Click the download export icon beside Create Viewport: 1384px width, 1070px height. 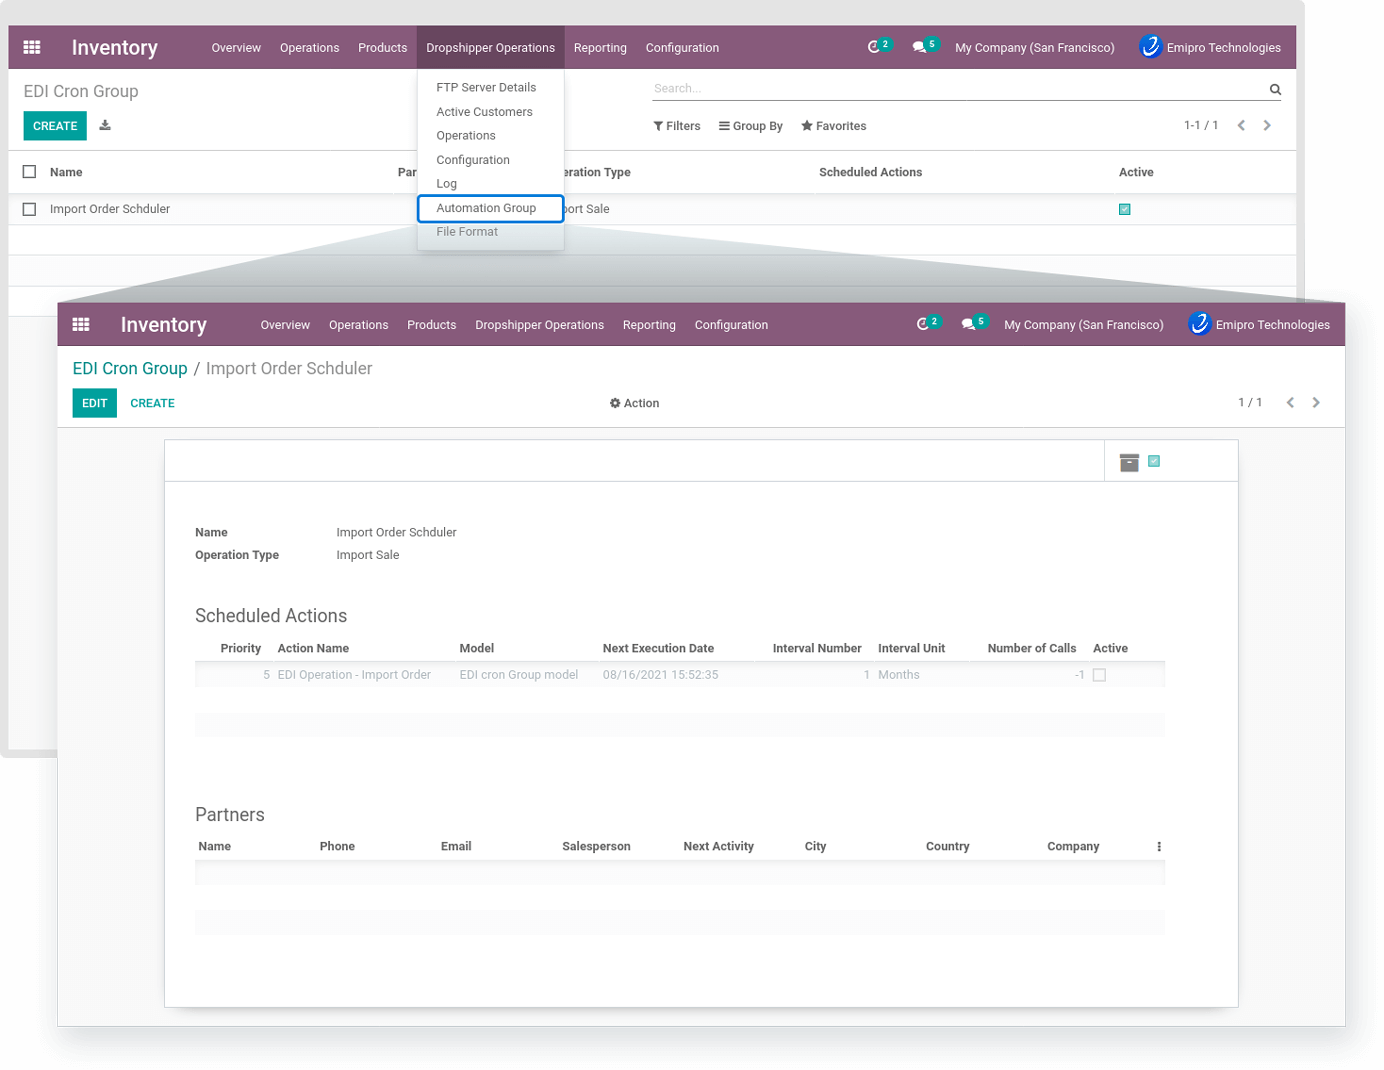point(105,126)
